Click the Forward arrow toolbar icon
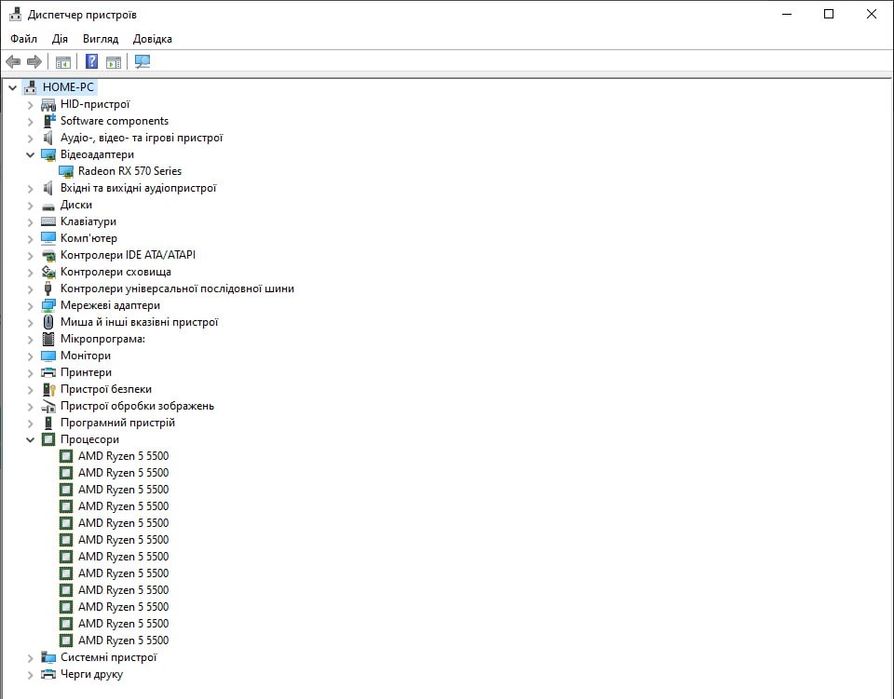Viewport: 894px width, 699px height. (34, 62)
